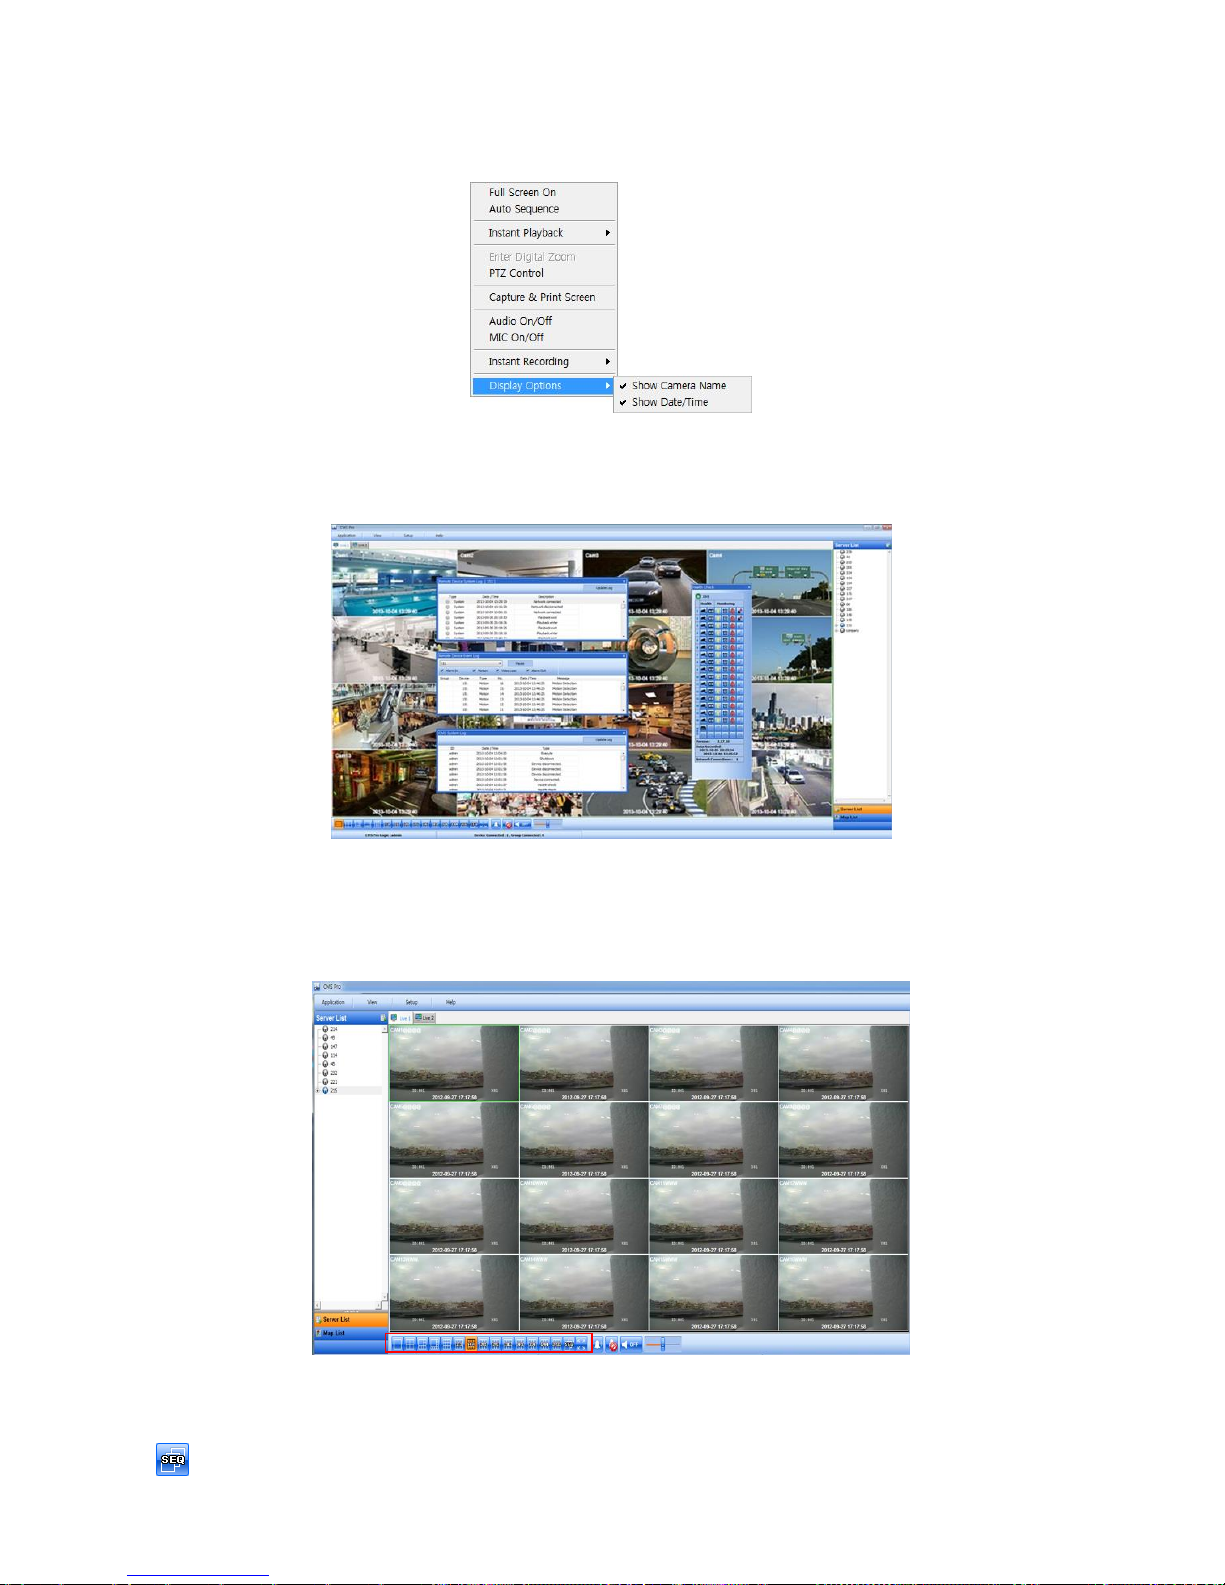
Task: Click the full screen arrows icon ending the layout toolbar
Action: pos(580,1344)
